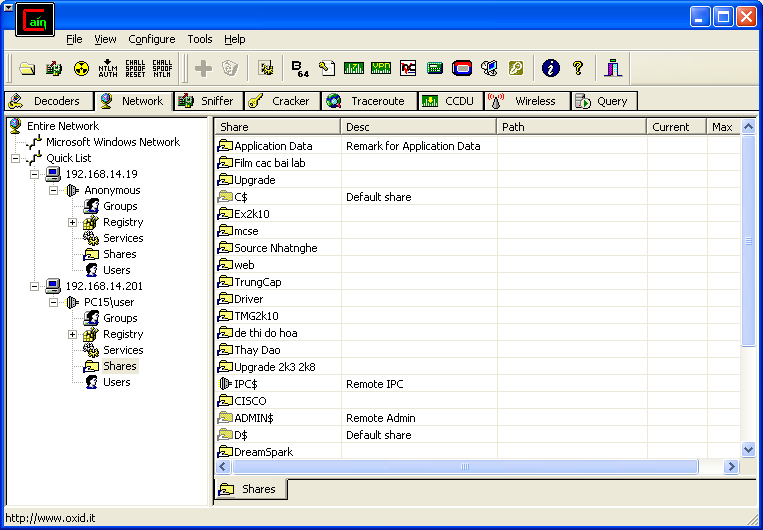Click the olive key decoder toolbar icon
The height and width of the screenshot is (530, 763).
pos(516,69)
